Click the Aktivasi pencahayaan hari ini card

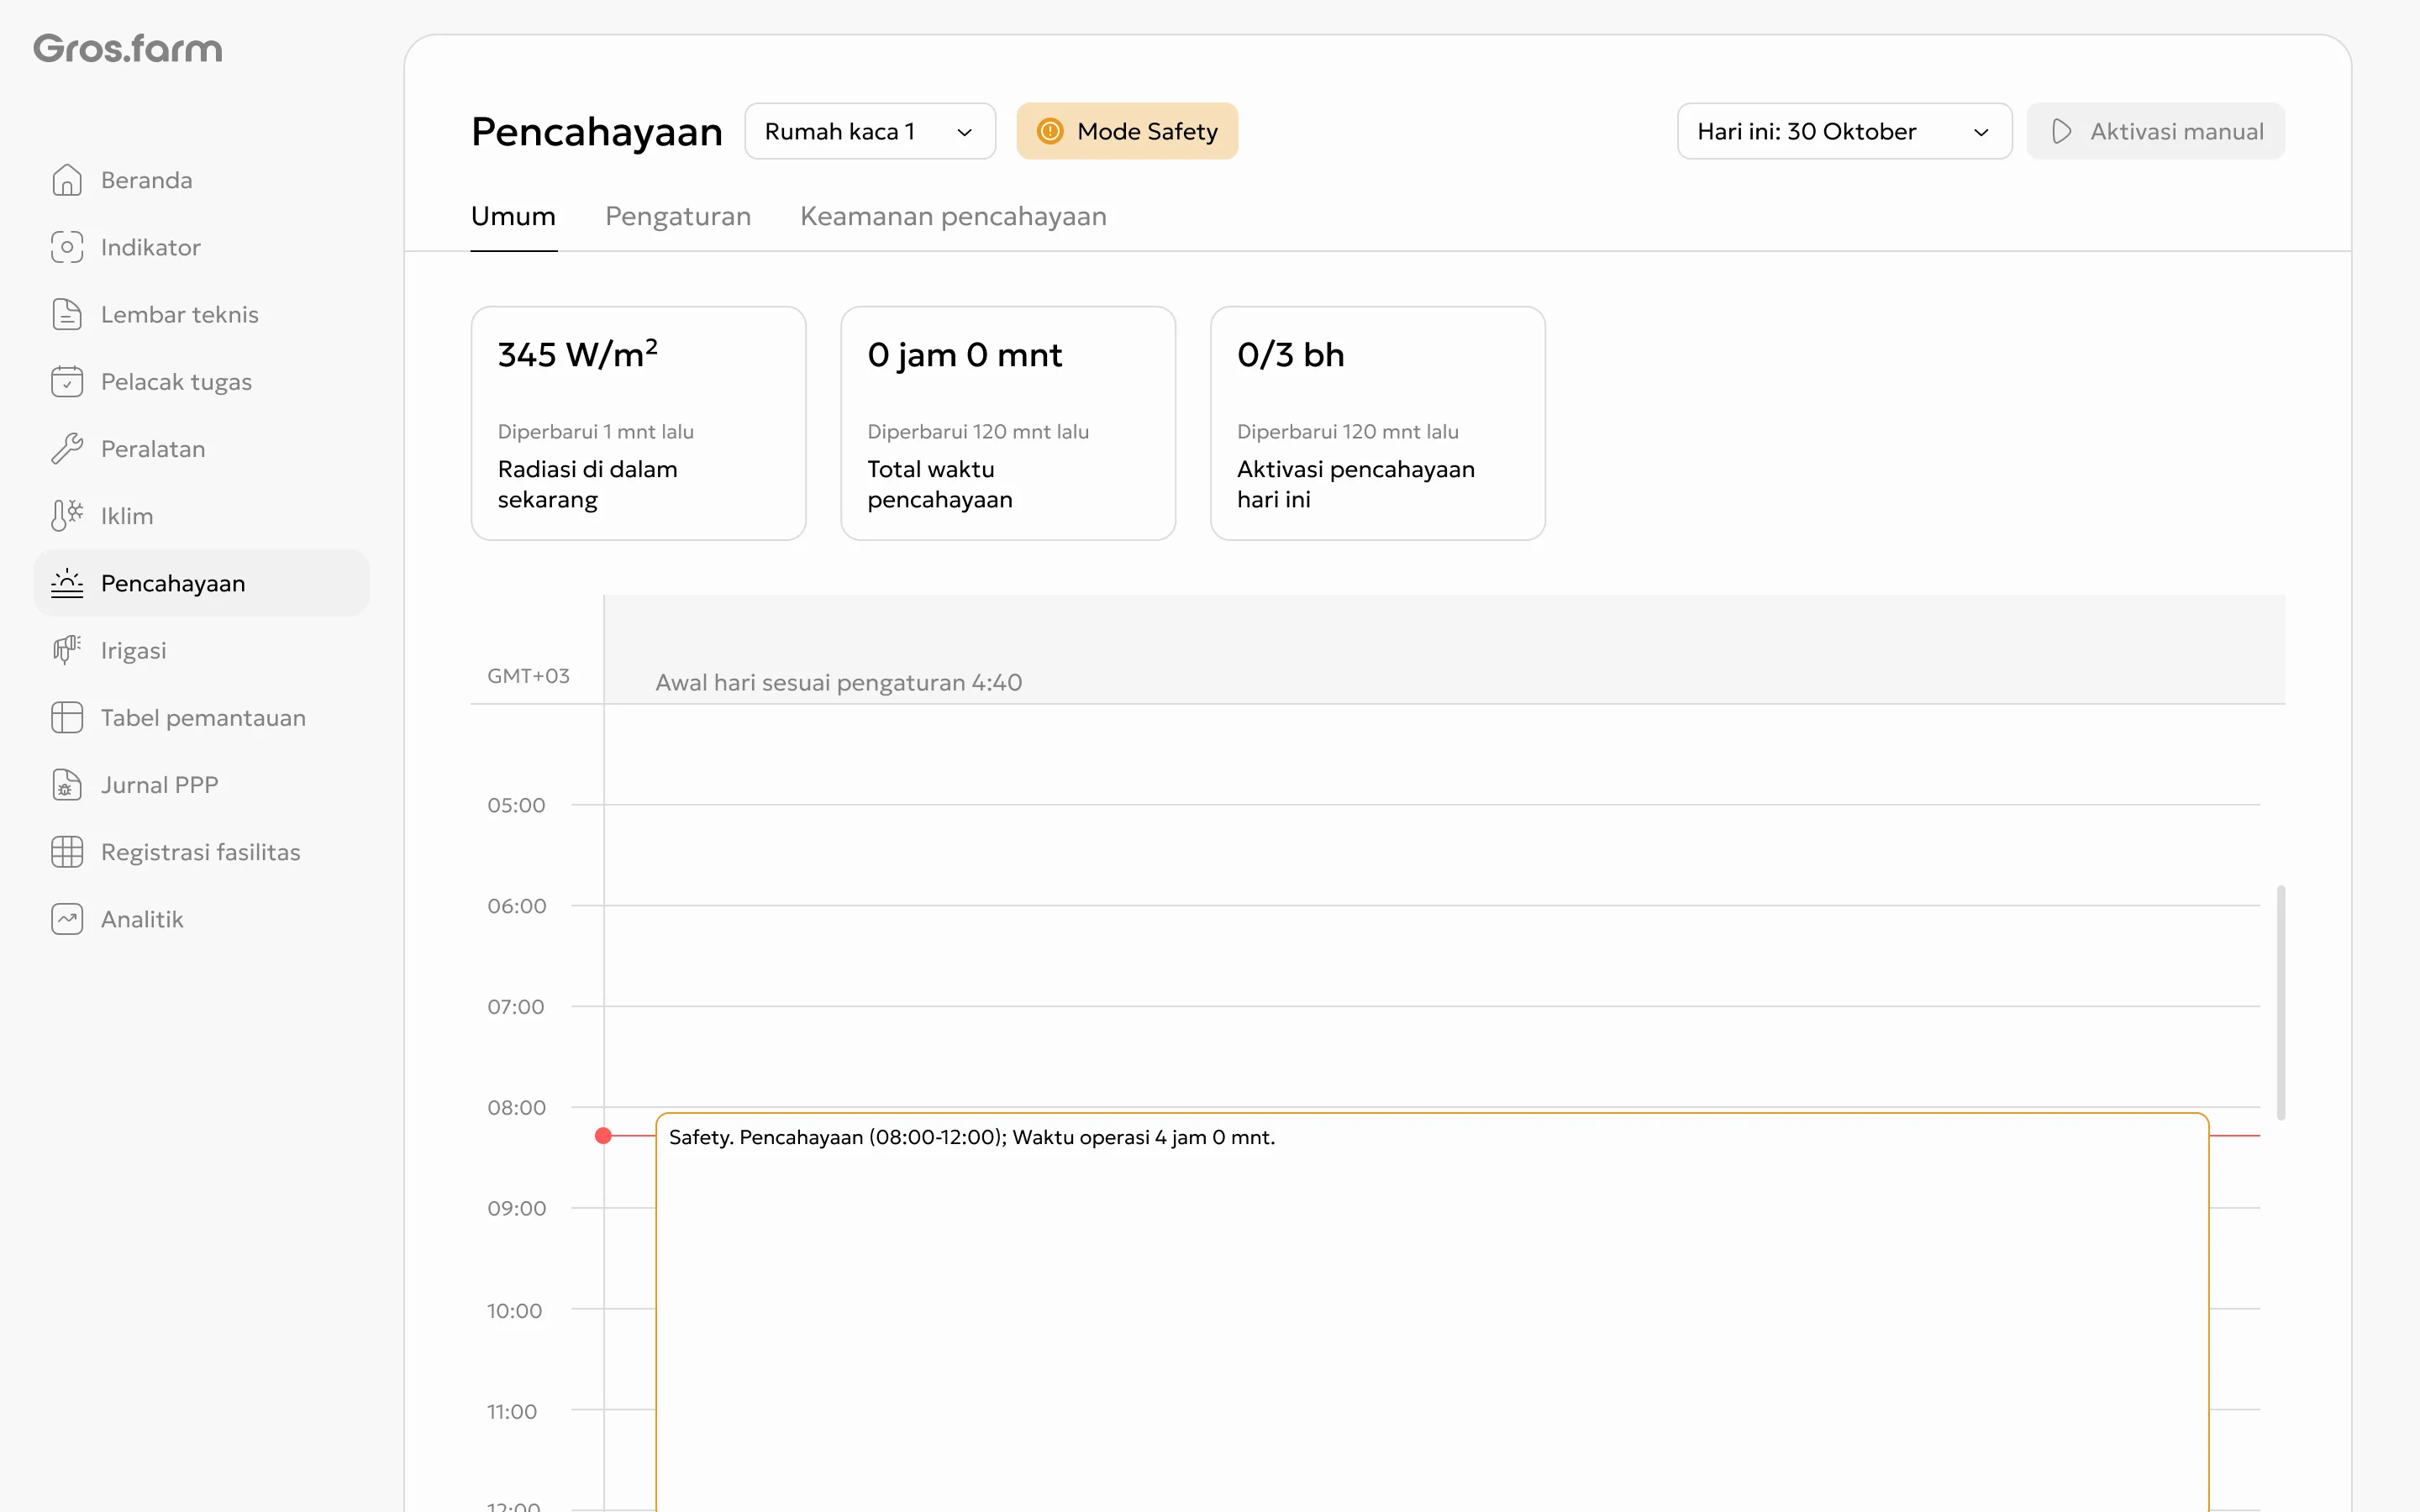pyautogui.click(x=1378, y=423)
